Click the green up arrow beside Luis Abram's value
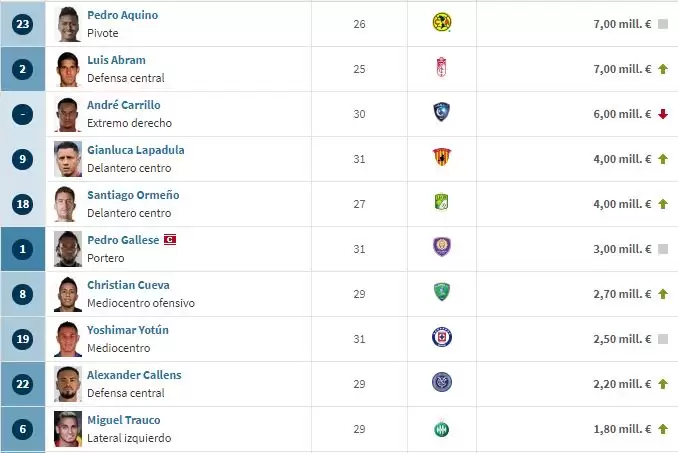Viewport: 678px width, 453px height. click(x=662, y=69)
